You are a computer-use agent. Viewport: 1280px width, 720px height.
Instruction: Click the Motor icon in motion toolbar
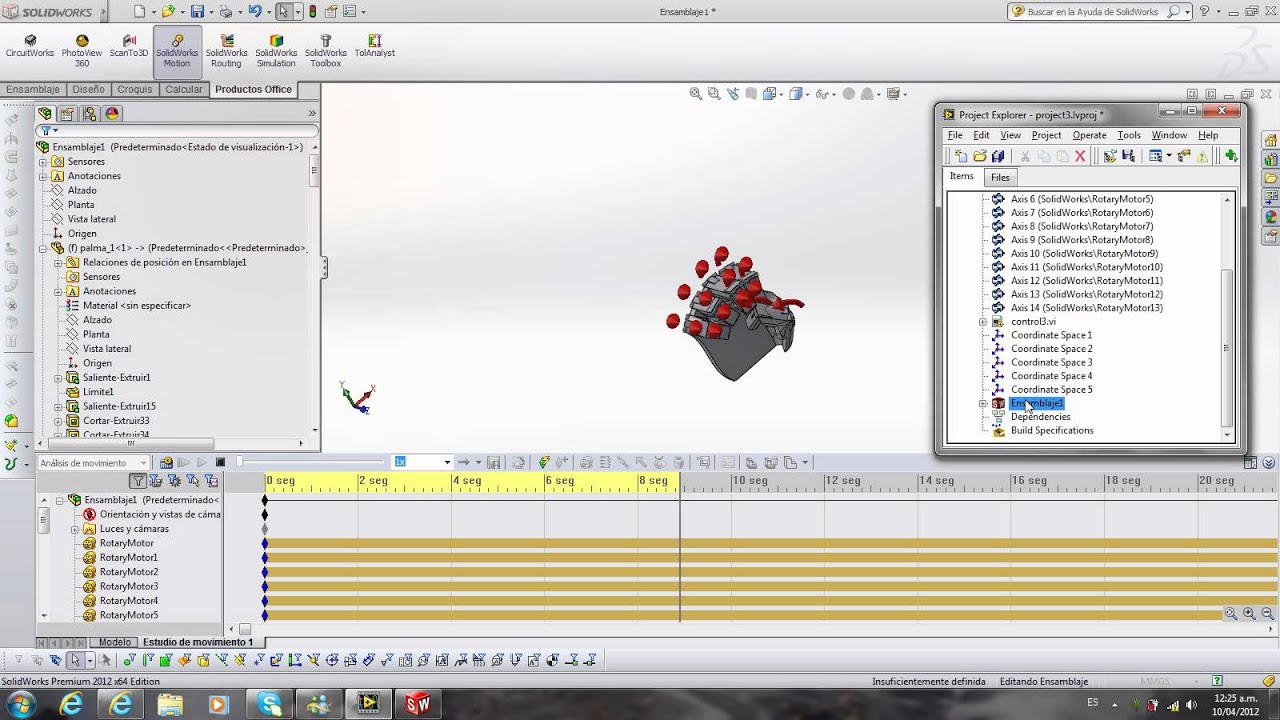(586, 463)
